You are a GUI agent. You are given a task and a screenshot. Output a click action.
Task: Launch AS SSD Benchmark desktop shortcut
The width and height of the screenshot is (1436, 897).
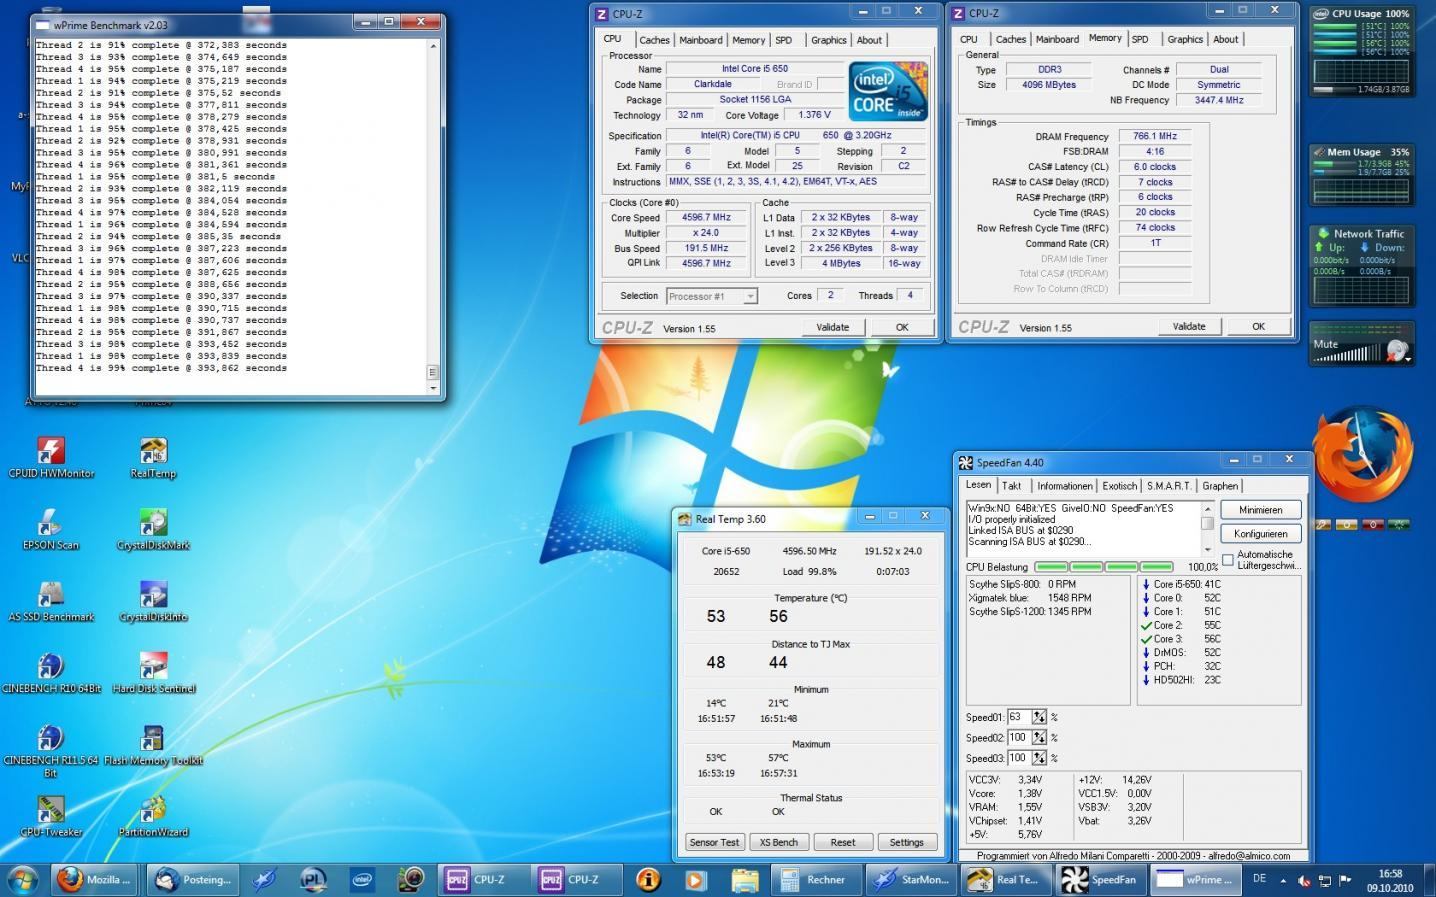point(51,602)
